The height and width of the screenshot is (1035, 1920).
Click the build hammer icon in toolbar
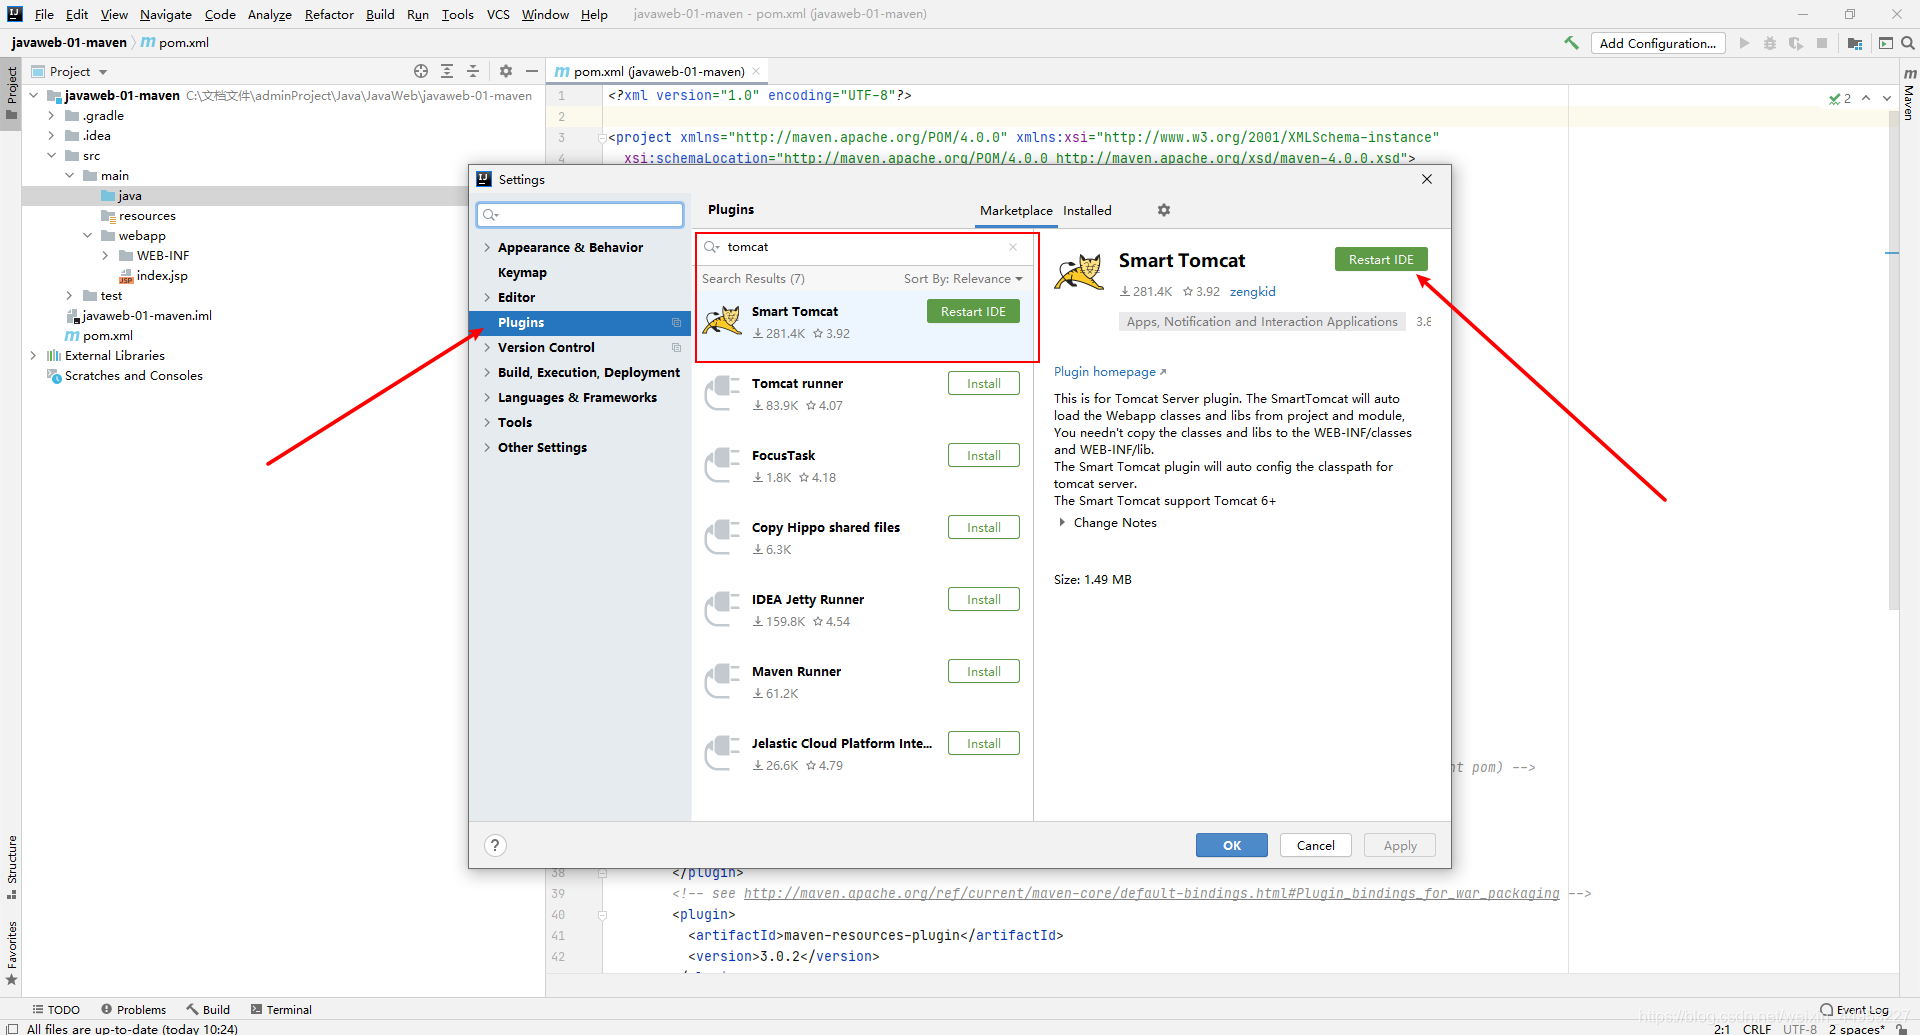pyautogui.click(x=1571, y=43)
